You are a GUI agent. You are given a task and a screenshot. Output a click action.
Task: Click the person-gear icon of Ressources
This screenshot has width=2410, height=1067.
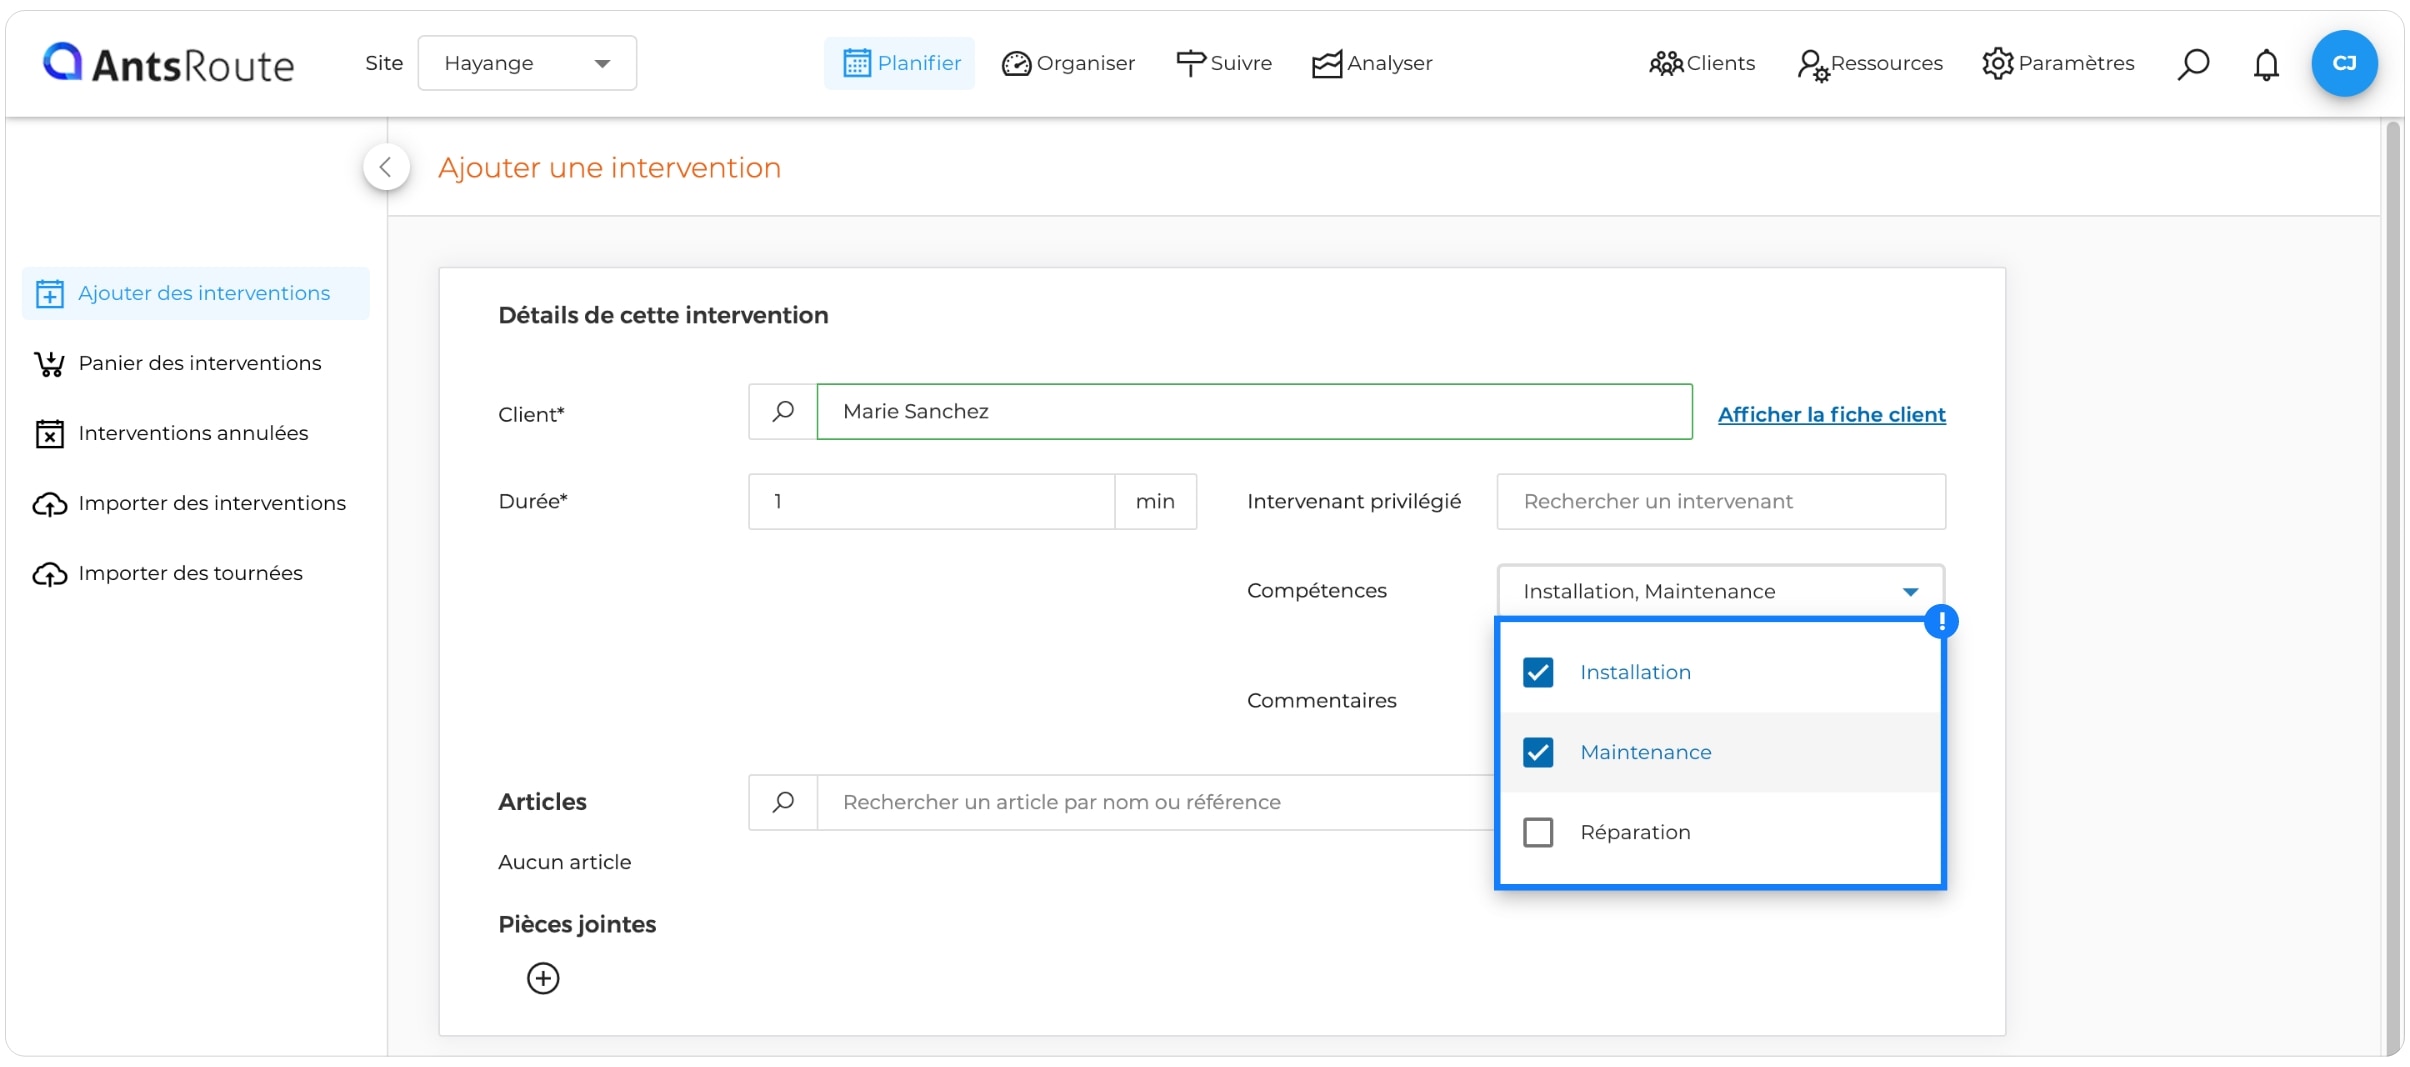pyautogui.click(x=1813, y=66)
